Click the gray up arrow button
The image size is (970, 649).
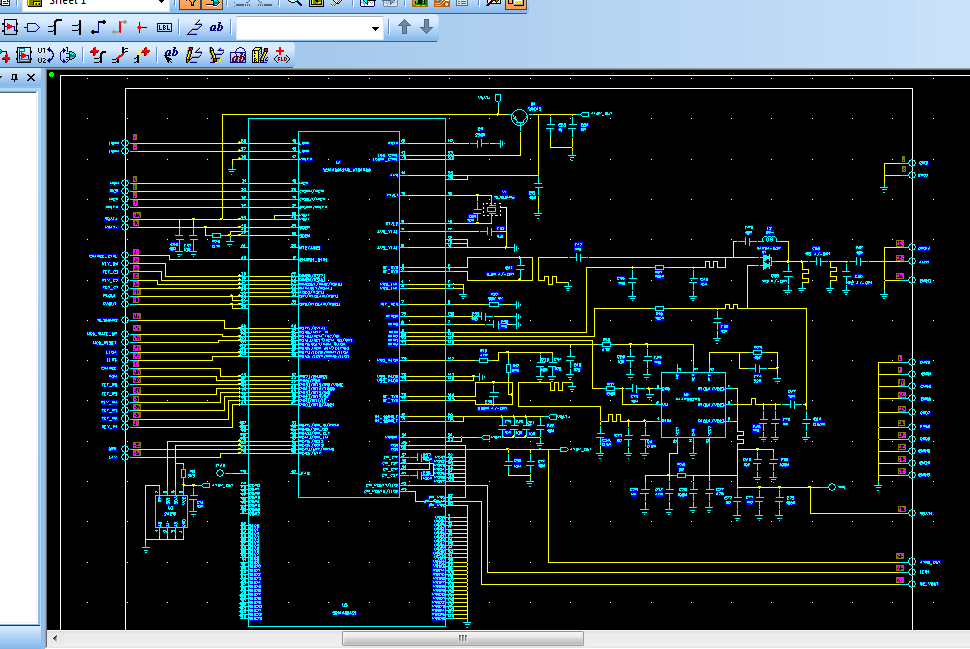(x=405, y=27)
